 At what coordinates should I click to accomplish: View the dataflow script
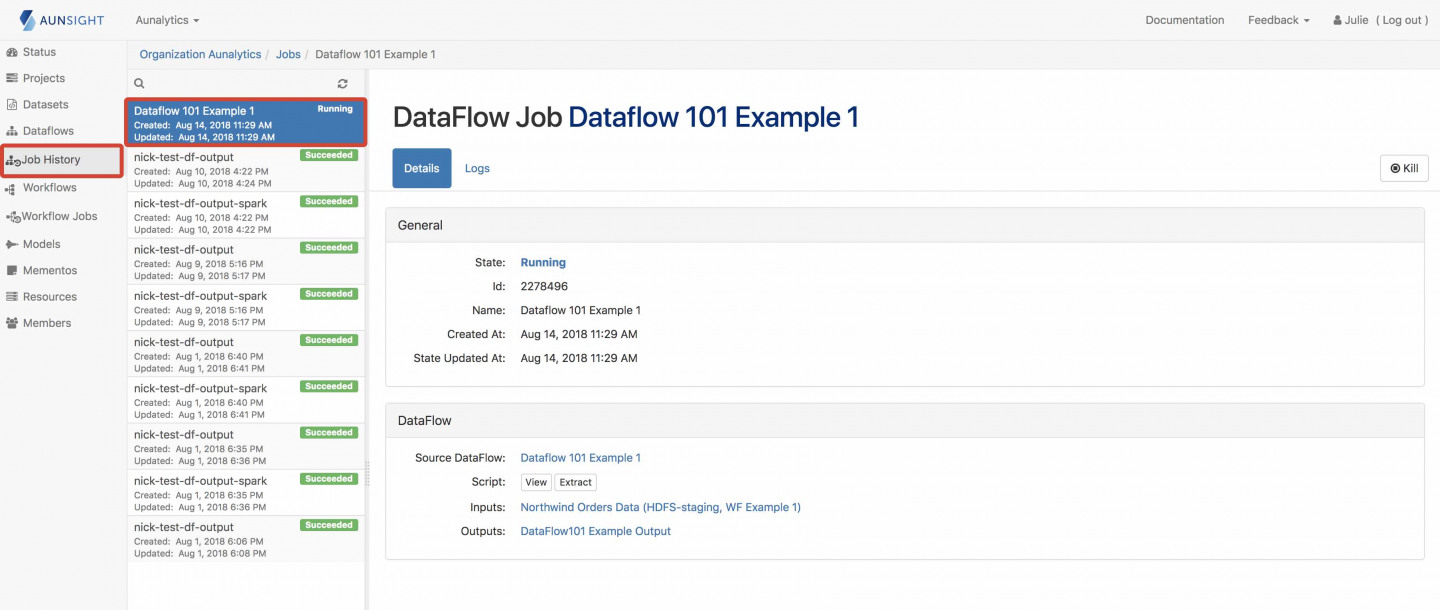[536, 482]
